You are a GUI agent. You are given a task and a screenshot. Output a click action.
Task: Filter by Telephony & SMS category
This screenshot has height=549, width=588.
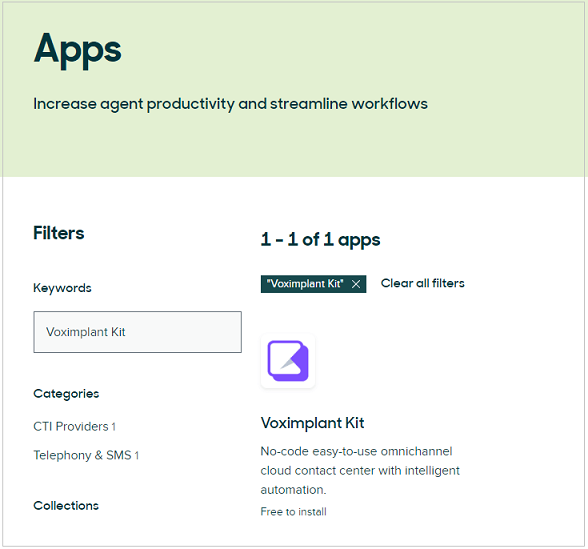[x=86, y=455]
